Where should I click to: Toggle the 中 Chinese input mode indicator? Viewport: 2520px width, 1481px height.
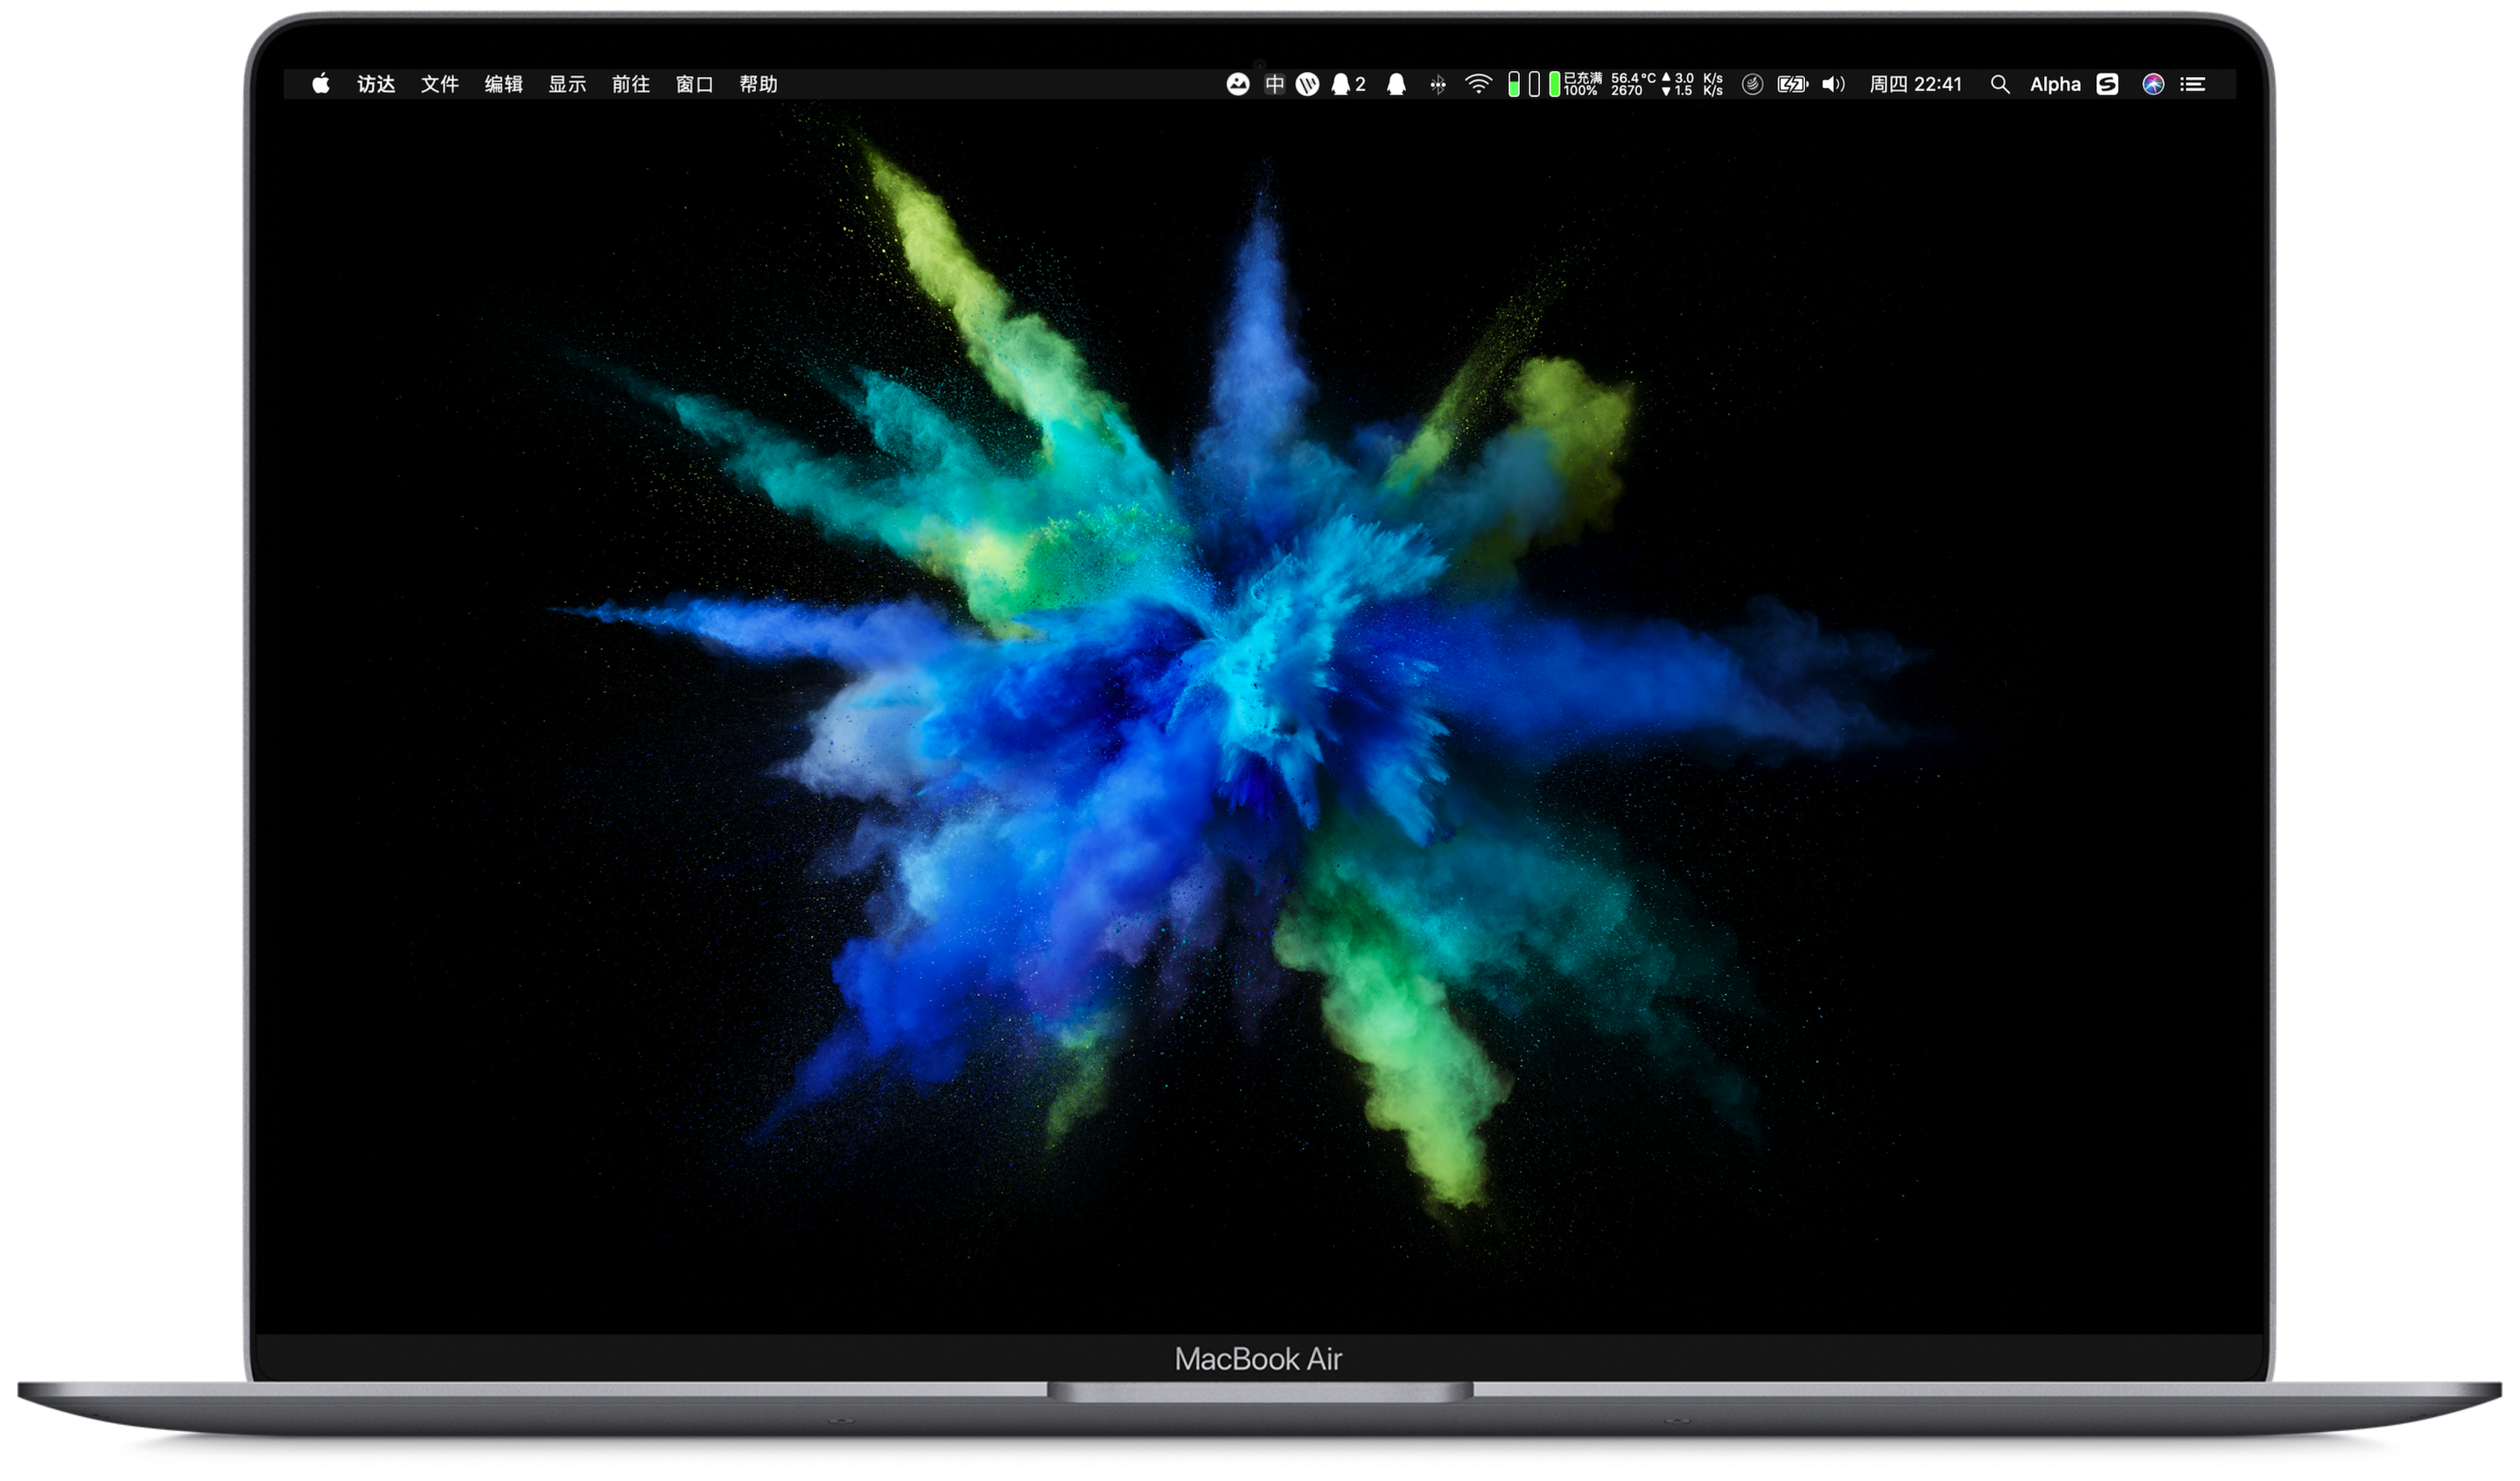1274,84
